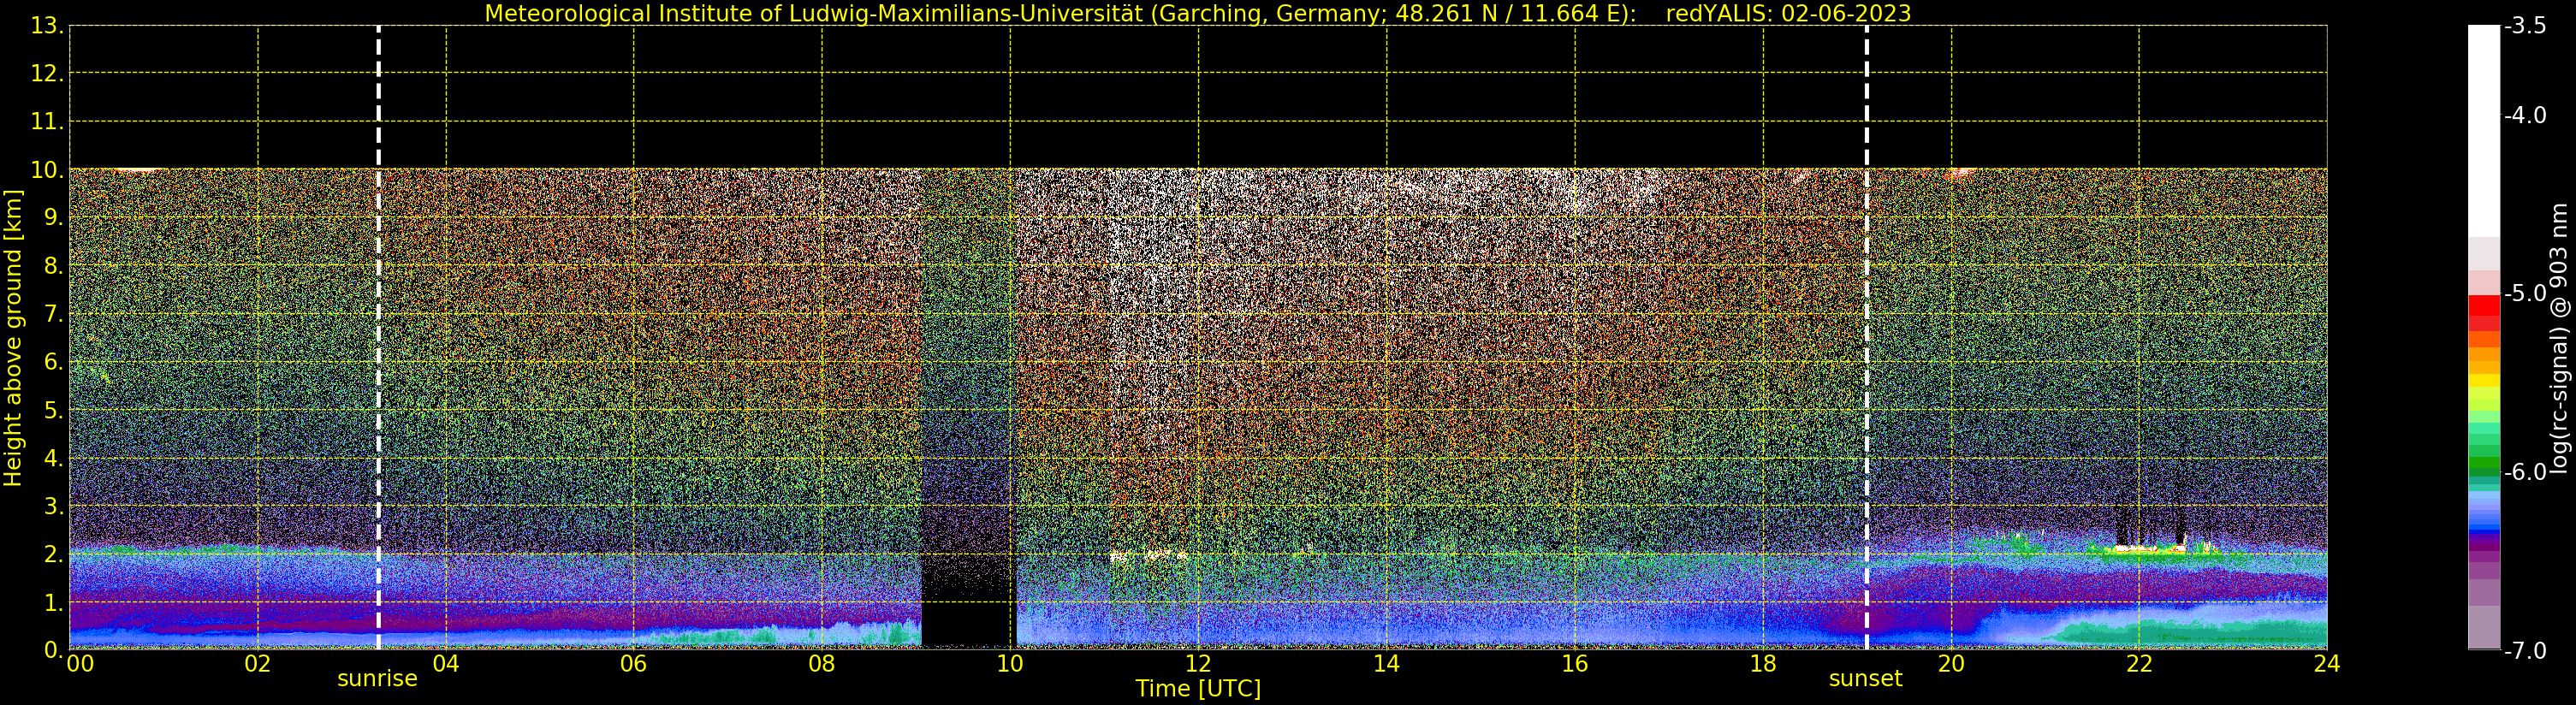Click the white segment of the colorbar
Screen dimensions: 2576x705
point(2484,130)
